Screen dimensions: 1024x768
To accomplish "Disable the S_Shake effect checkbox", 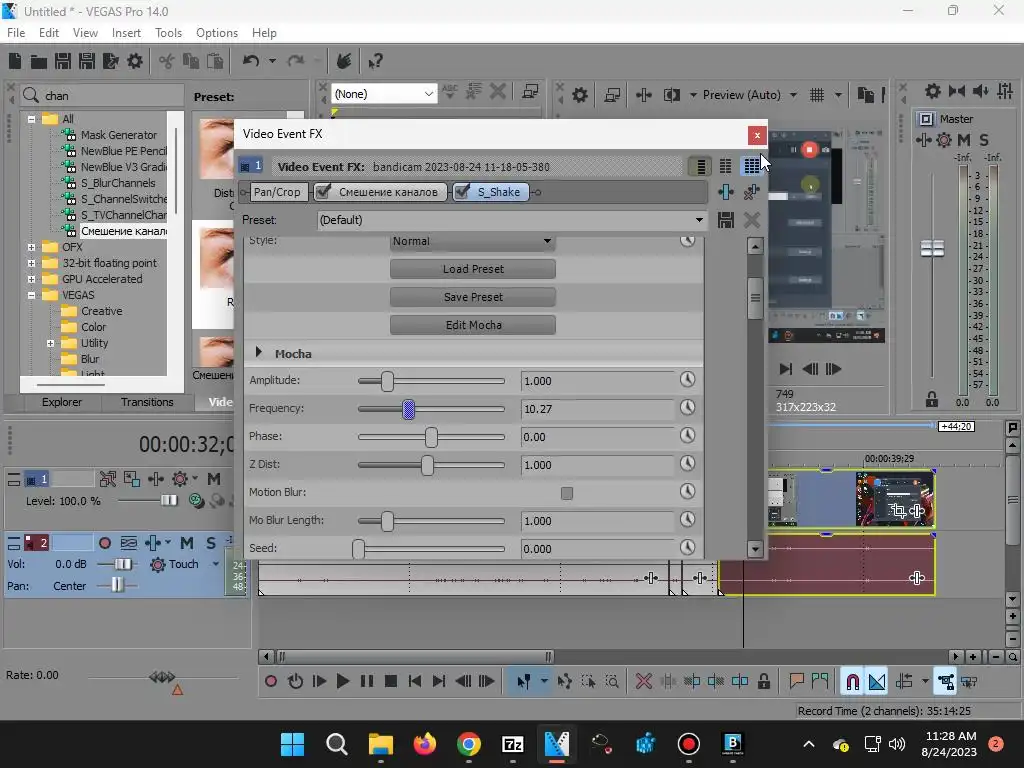I will click(x=462, y=192).
